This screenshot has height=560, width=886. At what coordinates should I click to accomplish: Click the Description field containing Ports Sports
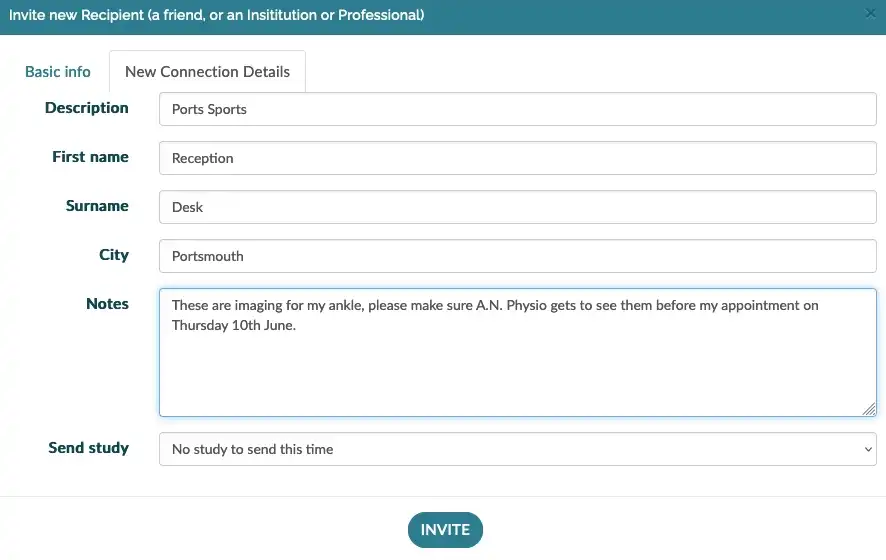click(x=517, y=110)
